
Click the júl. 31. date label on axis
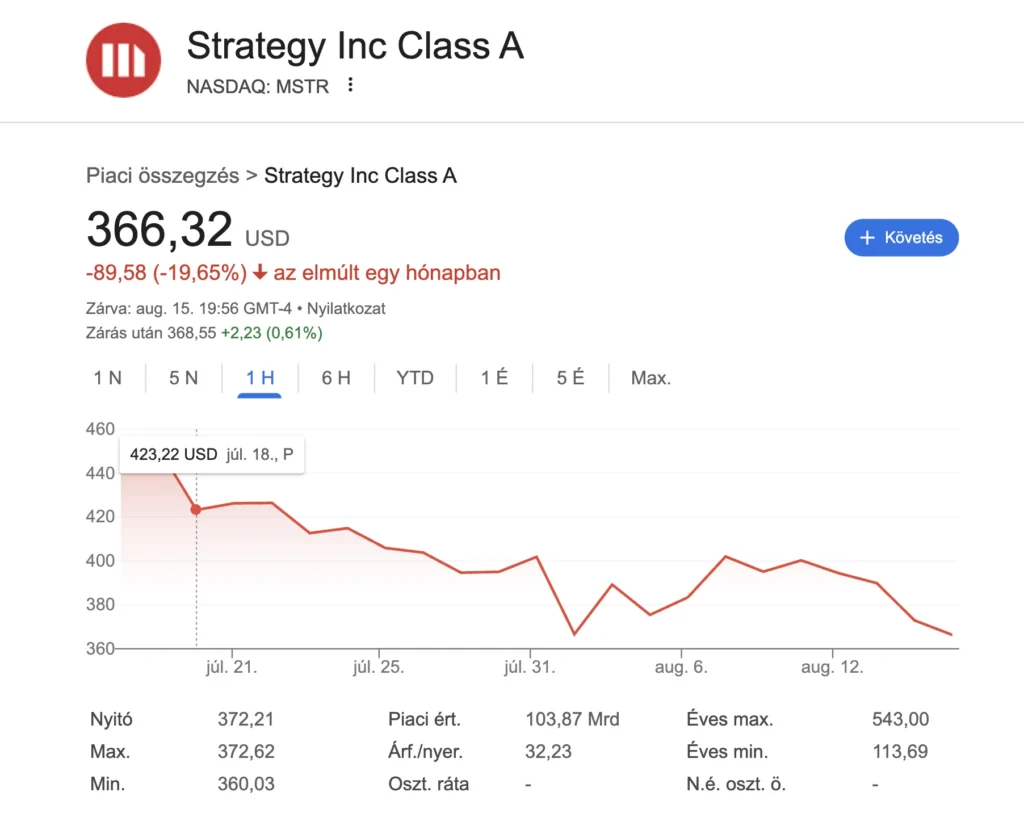(x=528, y=667)
